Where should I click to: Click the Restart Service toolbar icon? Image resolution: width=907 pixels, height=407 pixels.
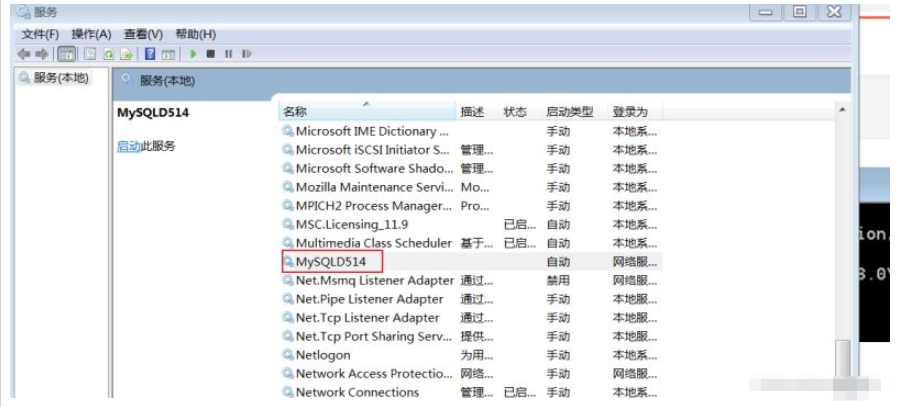click(x=247, y=54)
